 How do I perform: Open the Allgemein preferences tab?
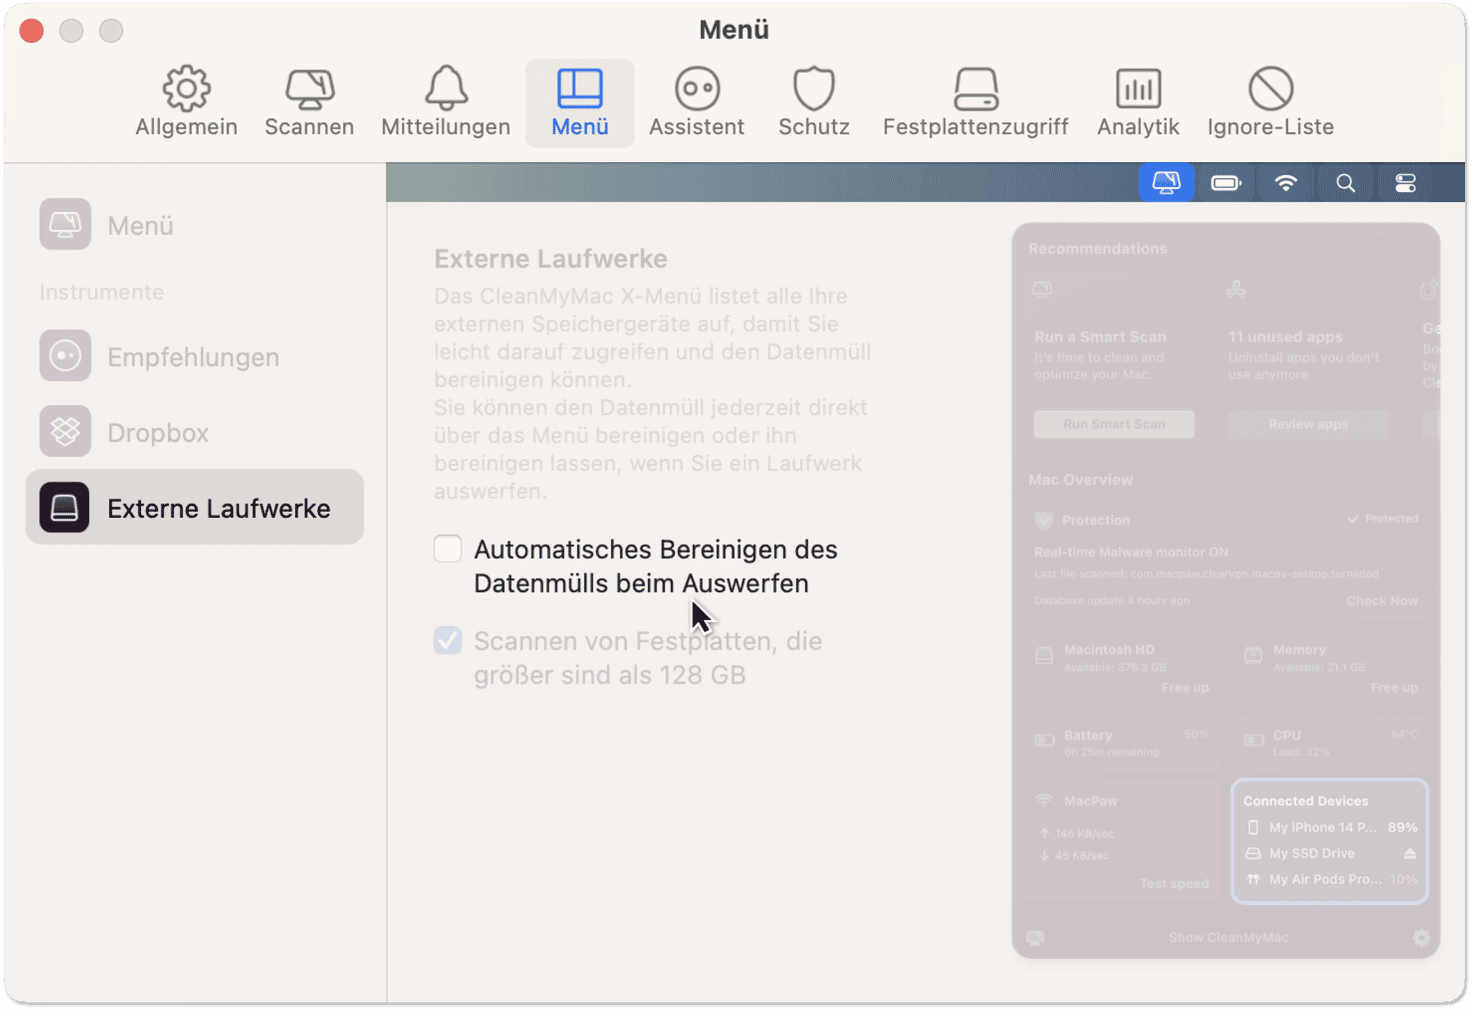pyautogui.click(x=186, y=103)
